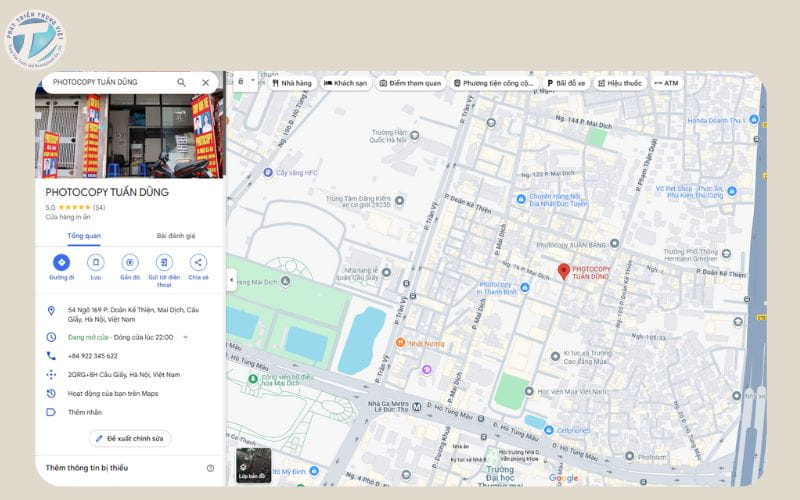Viewport: 800px width, 500px height.
Task: Click the Nhà Ga Metro Lê Đức Thọ marker
Action: click(417, 407)
